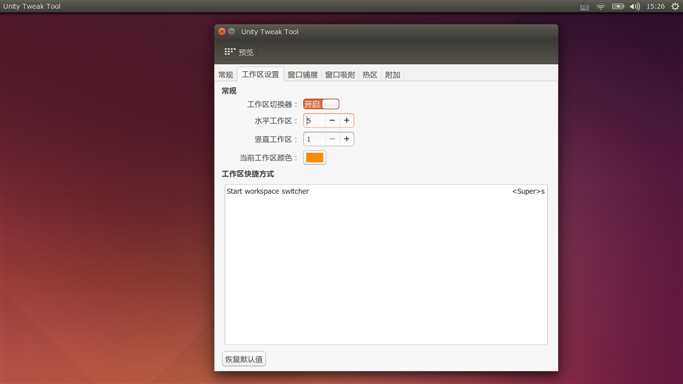Go to the 窗口吸附 tab

[340, 75]
